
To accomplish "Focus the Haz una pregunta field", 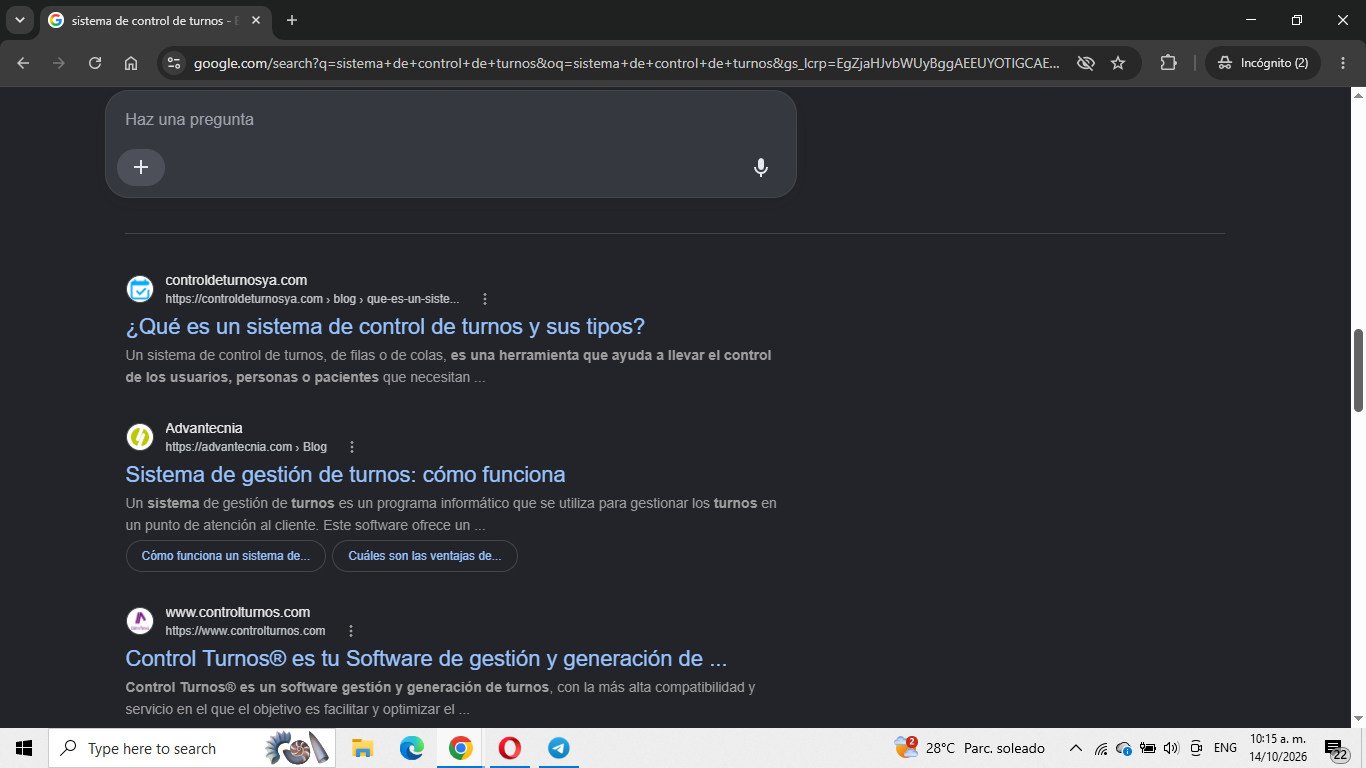I will [x=450, y=120].
